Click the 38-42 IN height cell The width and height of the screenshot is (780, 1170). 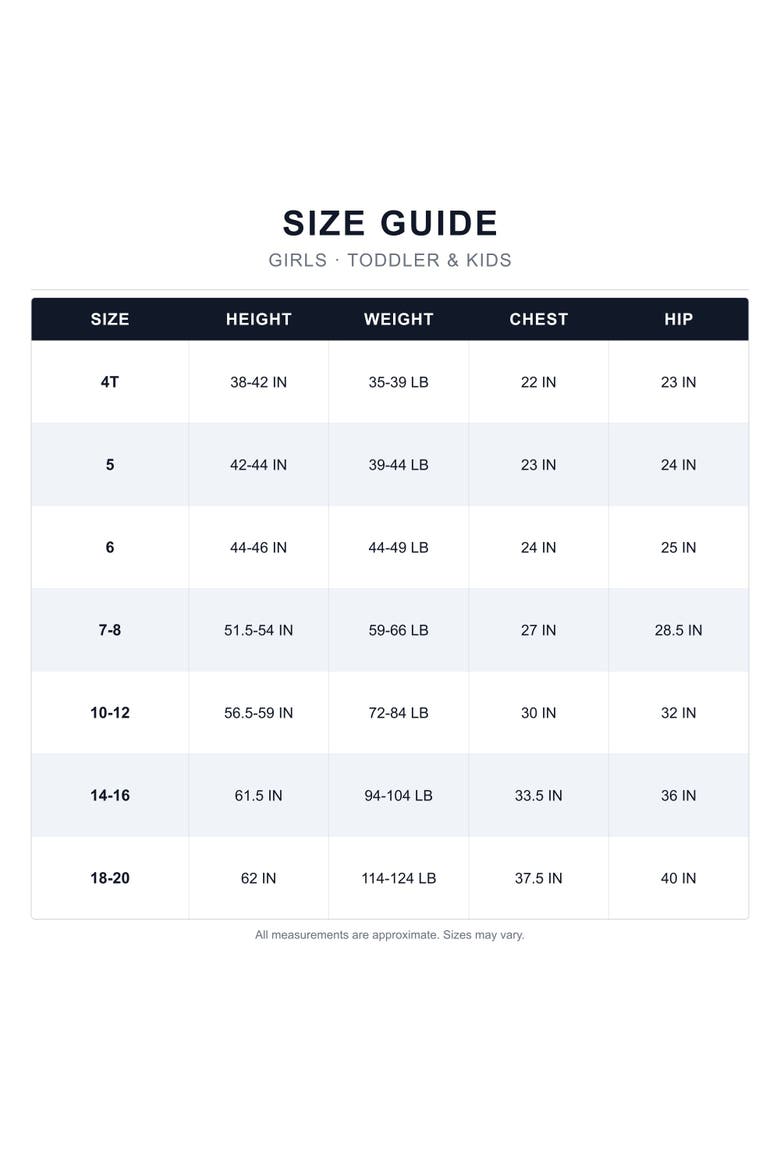click(258, 382)
